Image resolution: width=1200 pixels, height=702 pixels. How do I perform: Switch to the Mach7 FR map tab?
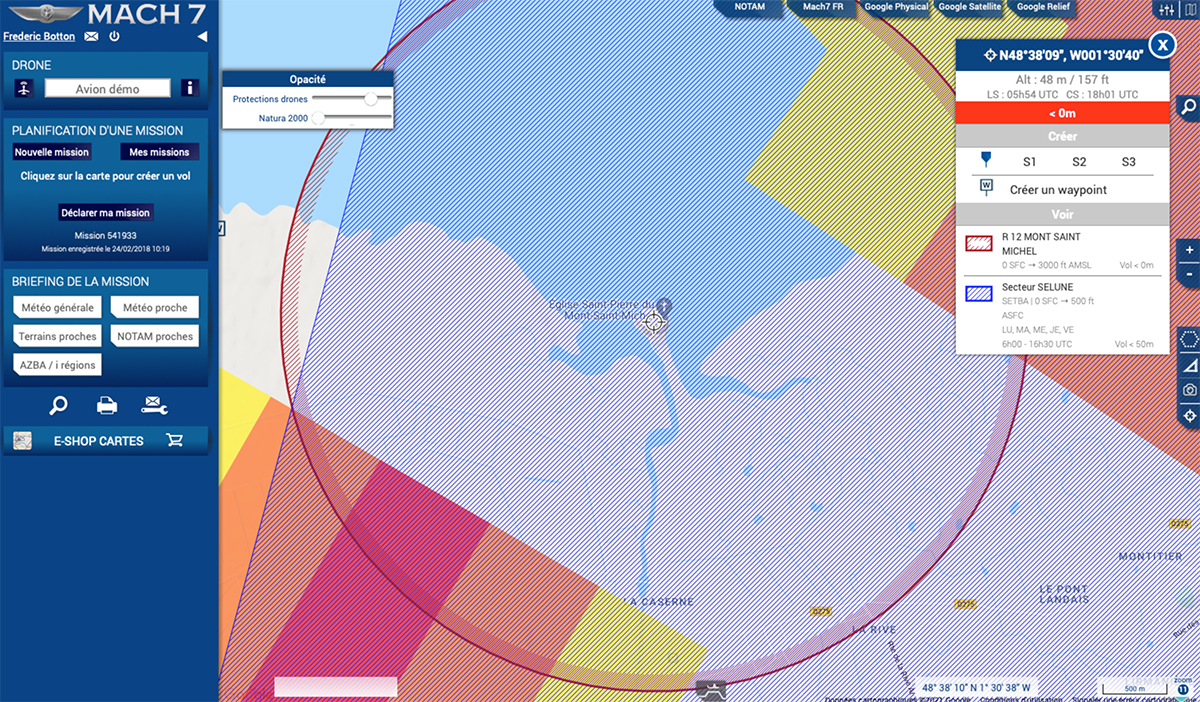tap(824, 7)
